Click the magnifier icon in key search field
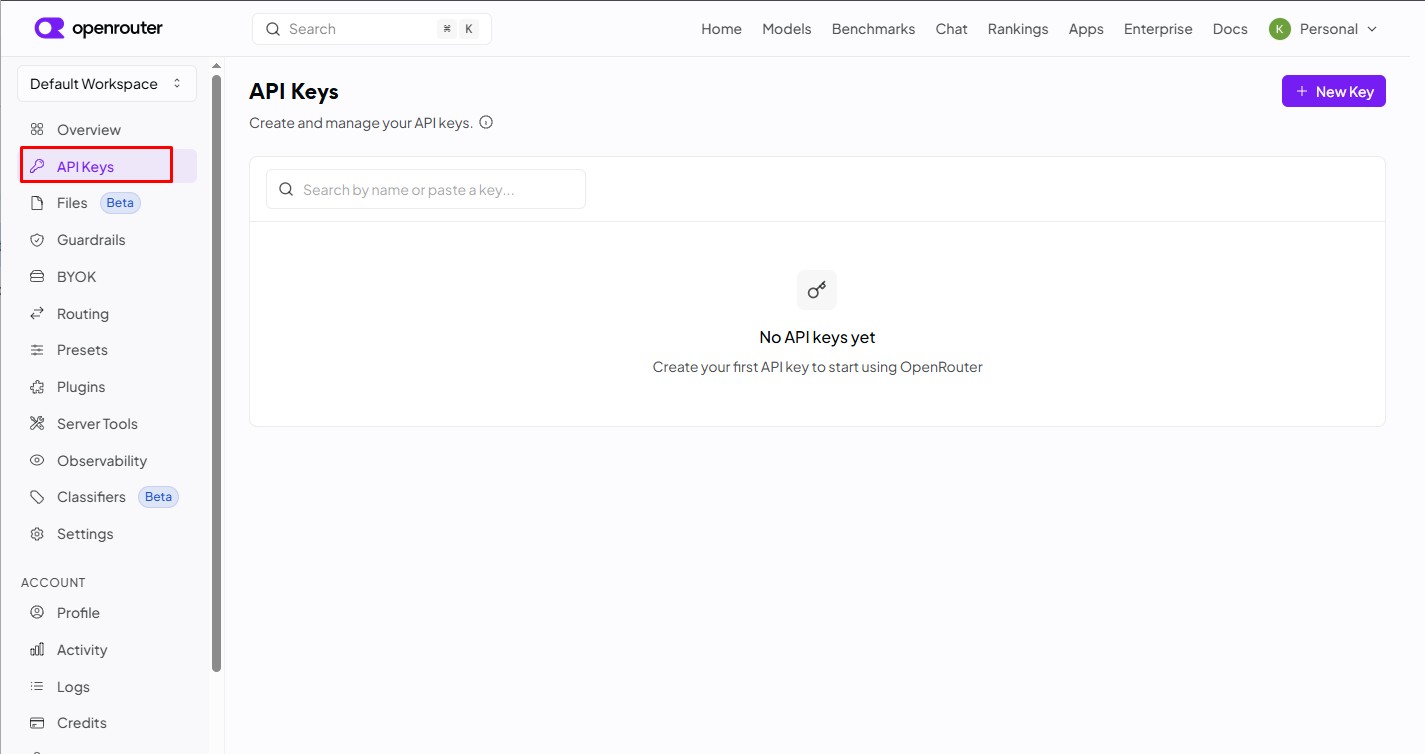This screenshot has height=754, width=1425. coord(286,189)
